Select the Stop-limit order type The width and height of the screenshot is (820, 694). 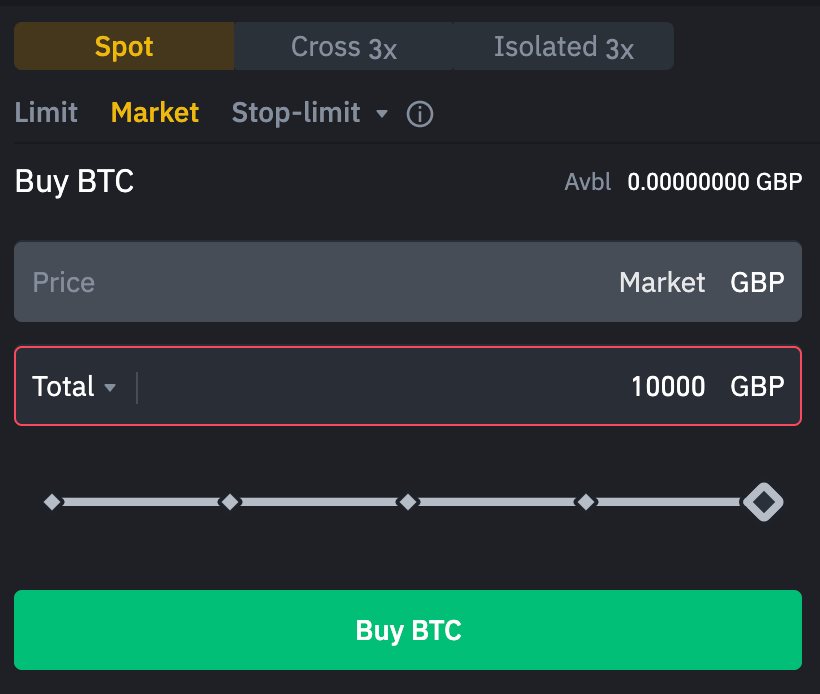[295, 113]
